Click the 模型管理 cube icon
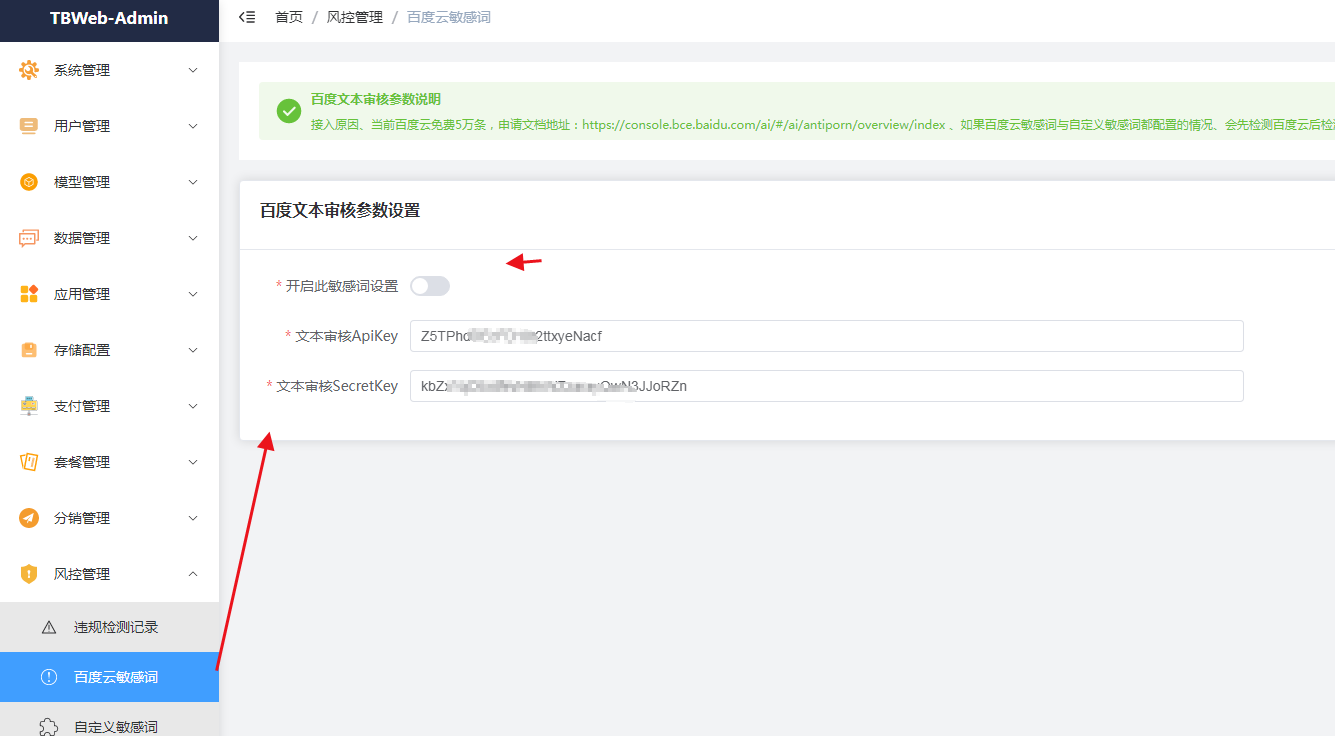The image size is (1335, 736). 29,182
